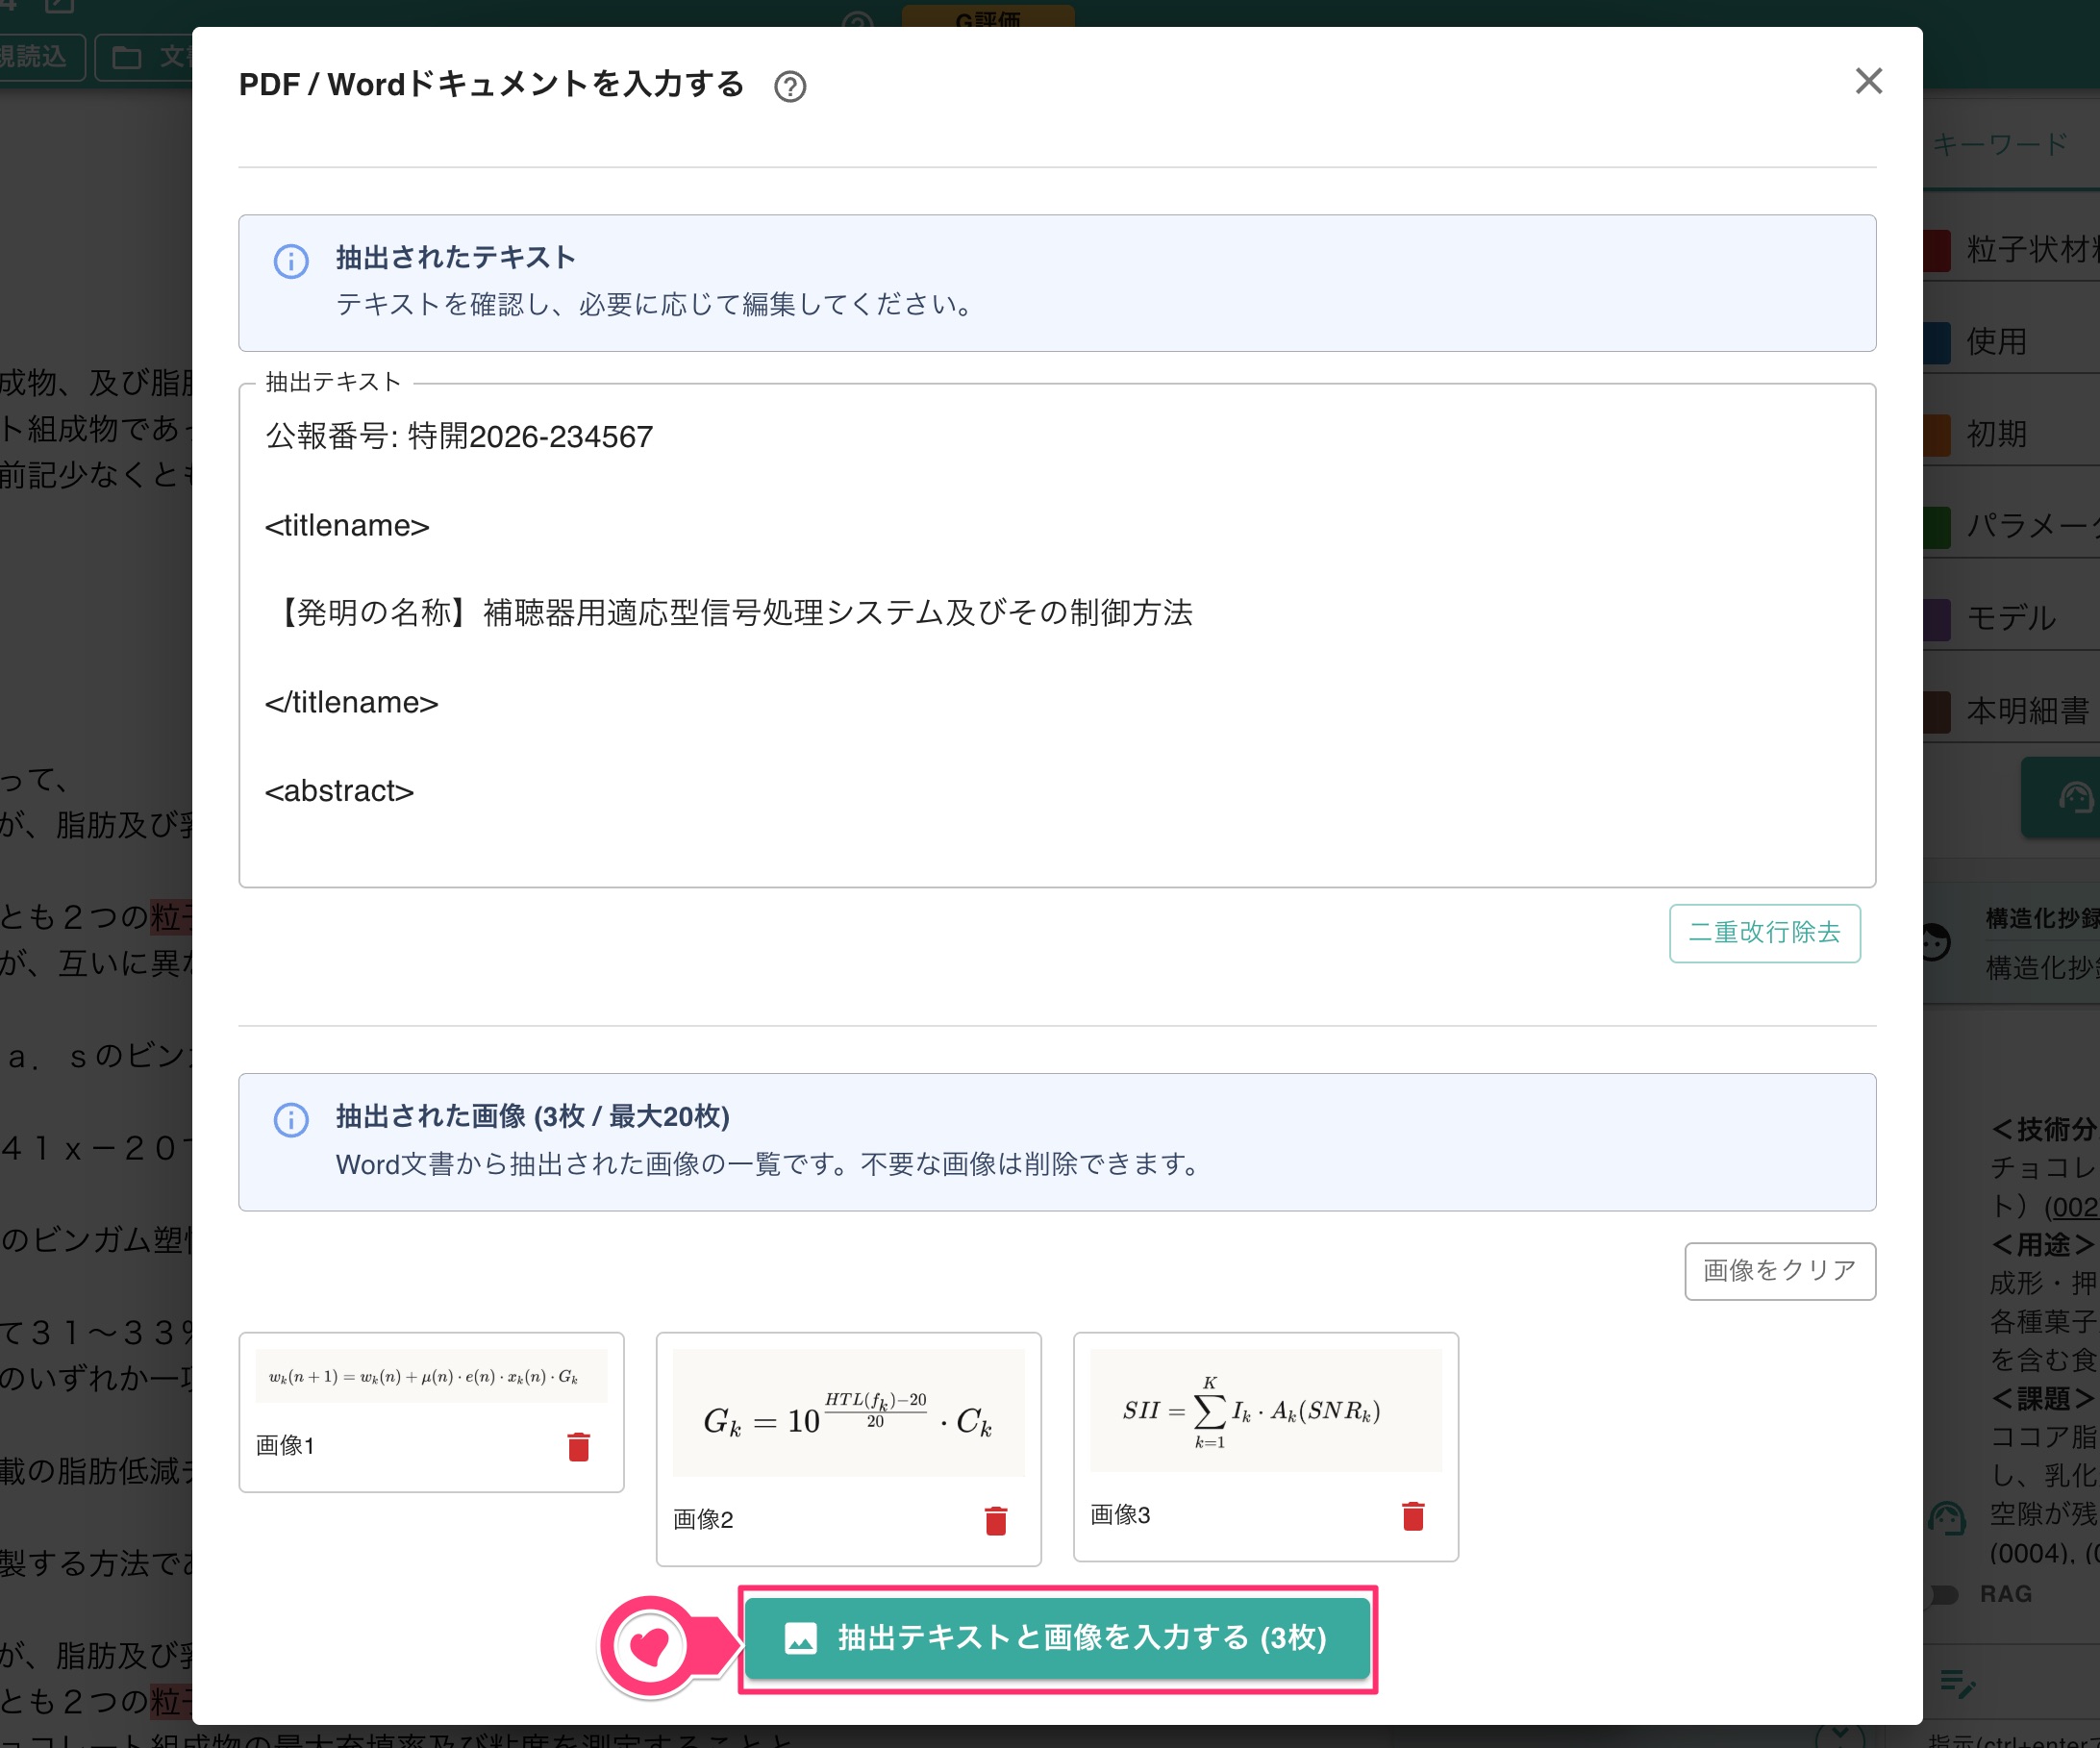Screen dimensions: 2100x1748
Task: Select the green パラメータ keyword swatch in background
Action: (1937, 527)
